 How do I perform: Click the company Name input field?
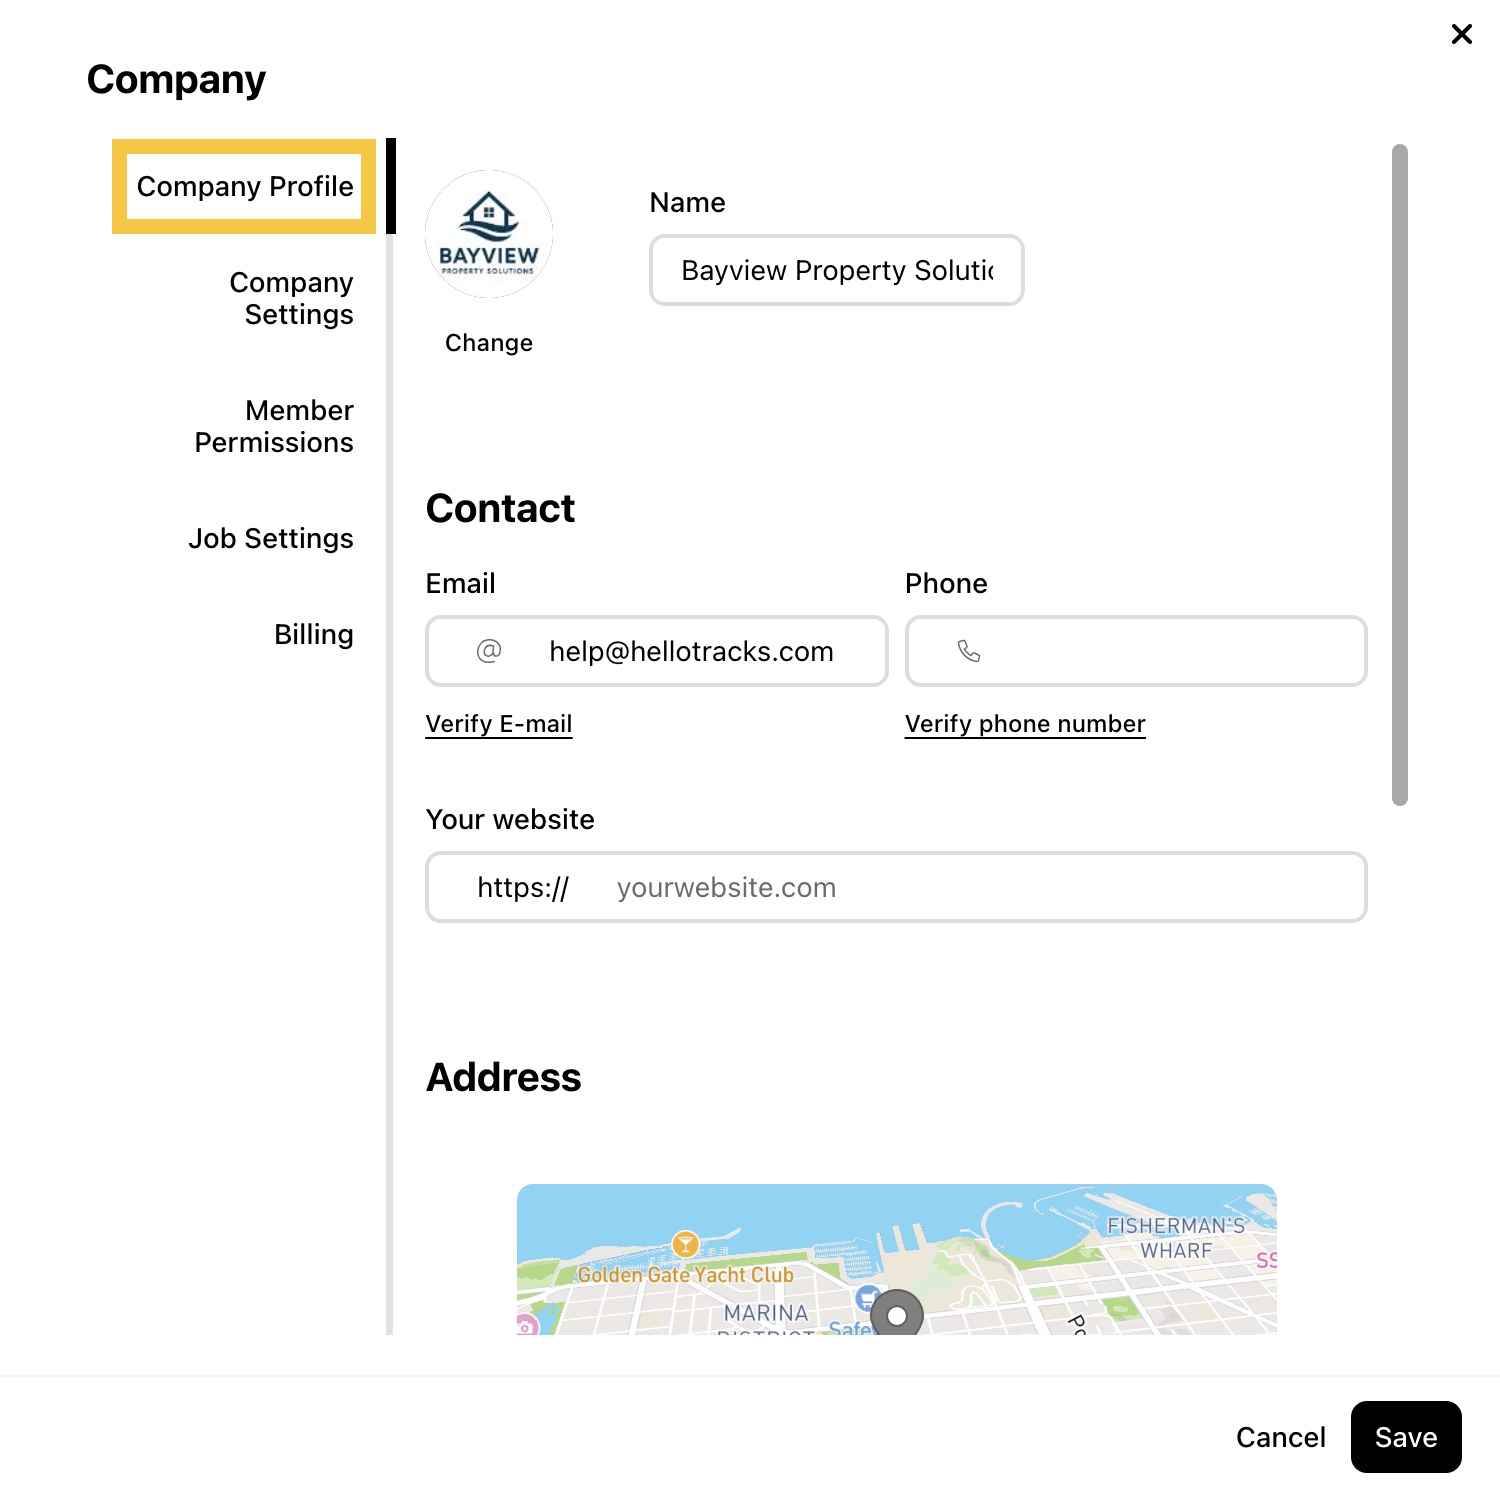point(837,270)
